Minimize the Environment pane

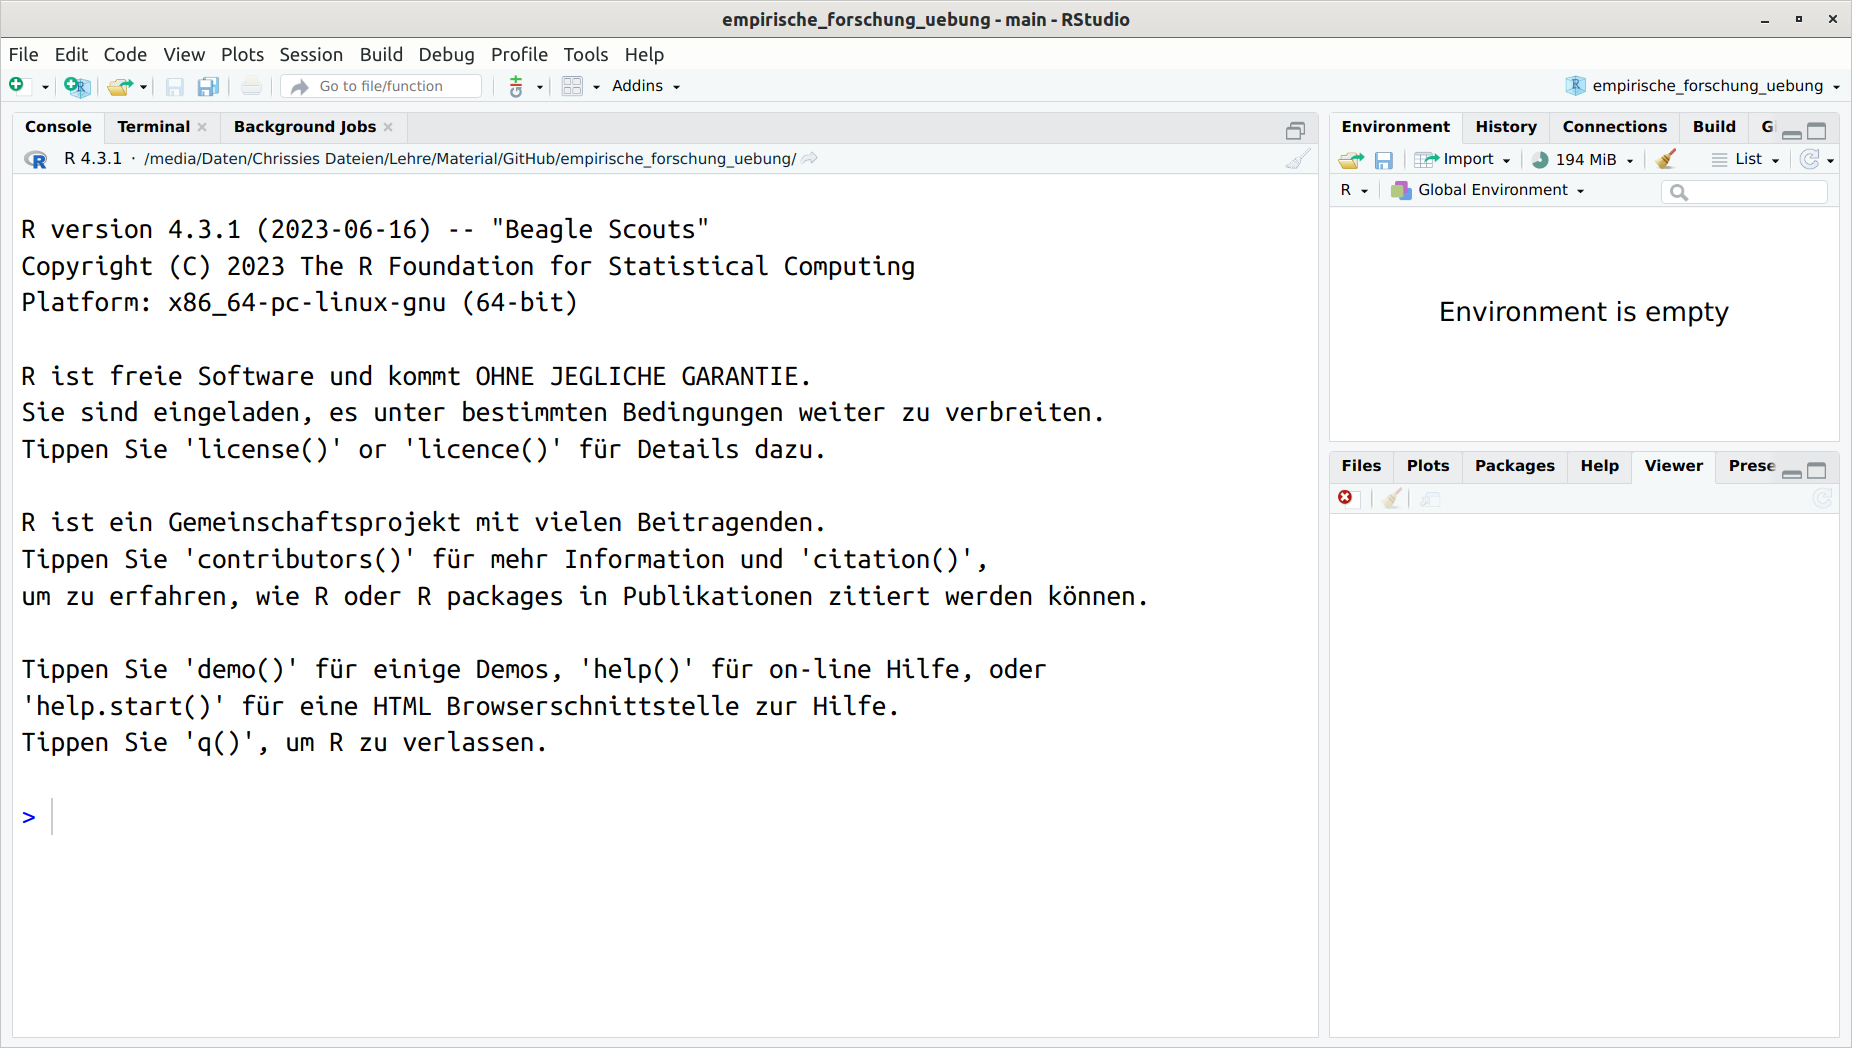(1792, 133)
